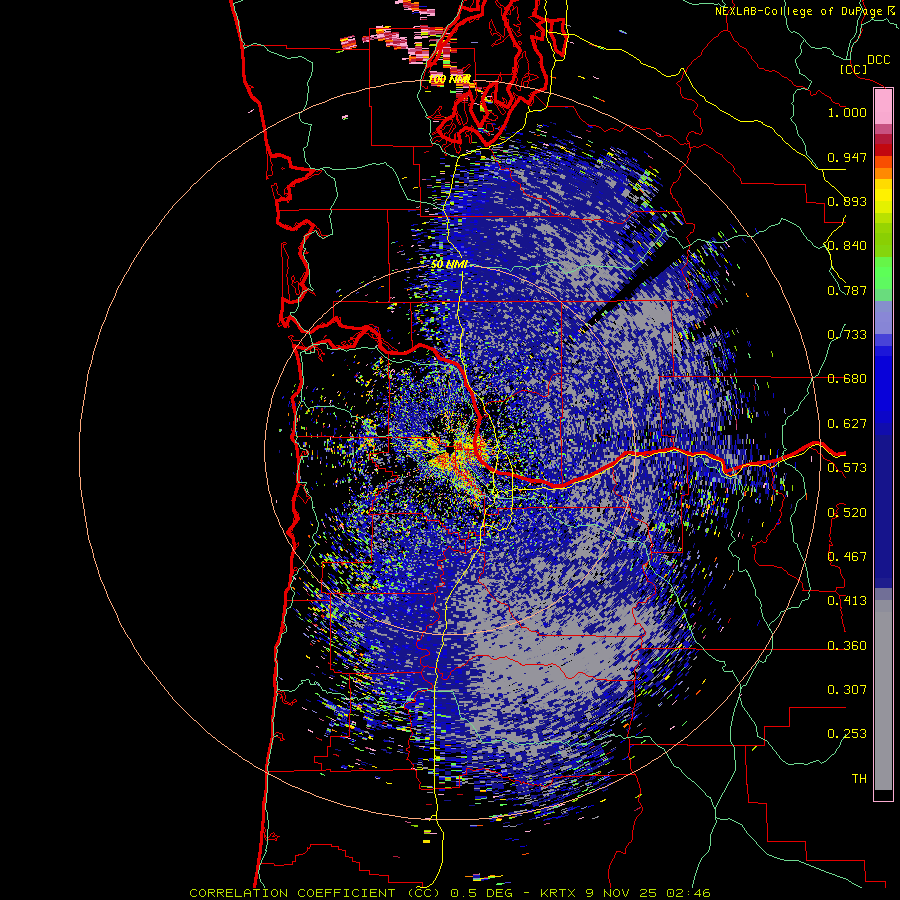Select the 0.307 scale value
Image resolution: width=900 pixels, height=900 pixels.
[x=847, y=690]
